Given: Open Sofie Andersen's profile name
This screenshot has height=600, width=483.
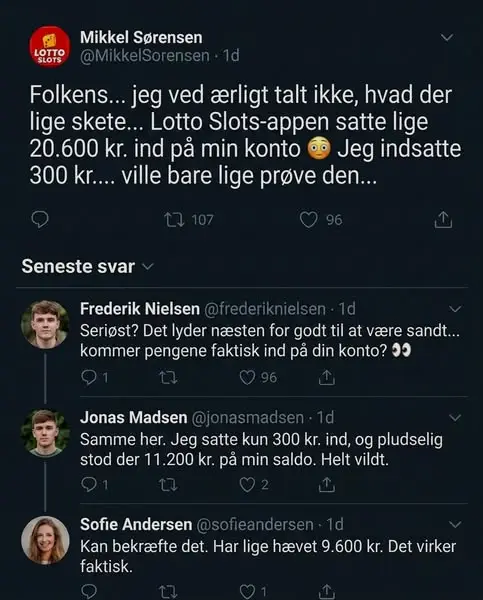Looking at the screenshot, I should [x=136, y=524].
